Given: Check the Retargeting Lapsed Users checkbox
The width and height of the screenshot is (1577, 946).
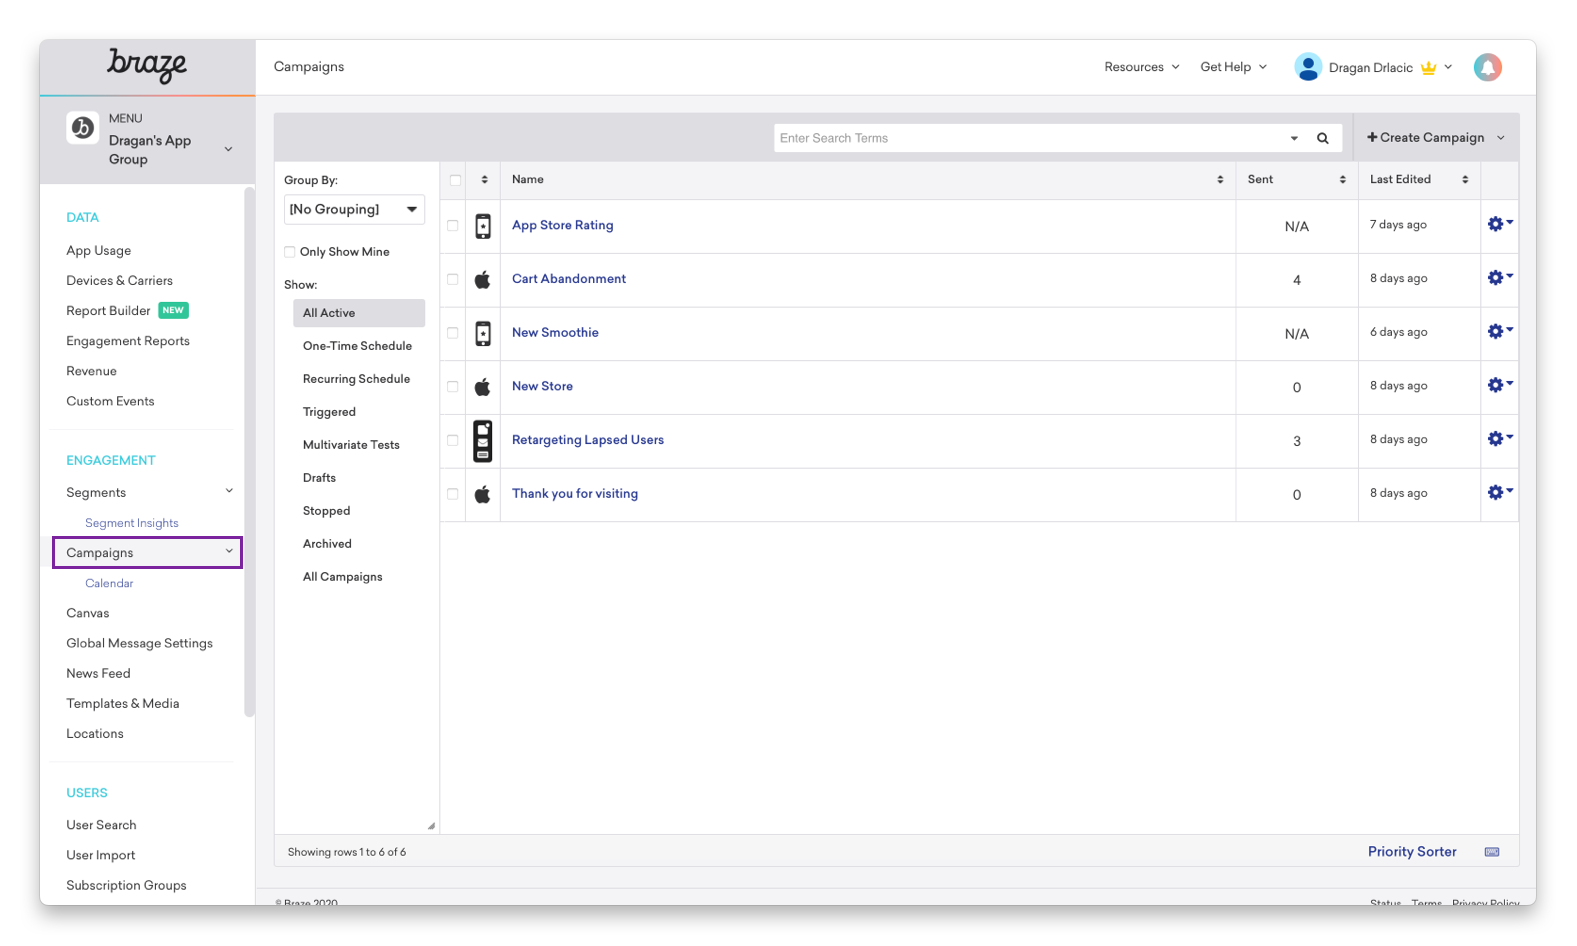Looking at the screenshot, I should [453, 440].
